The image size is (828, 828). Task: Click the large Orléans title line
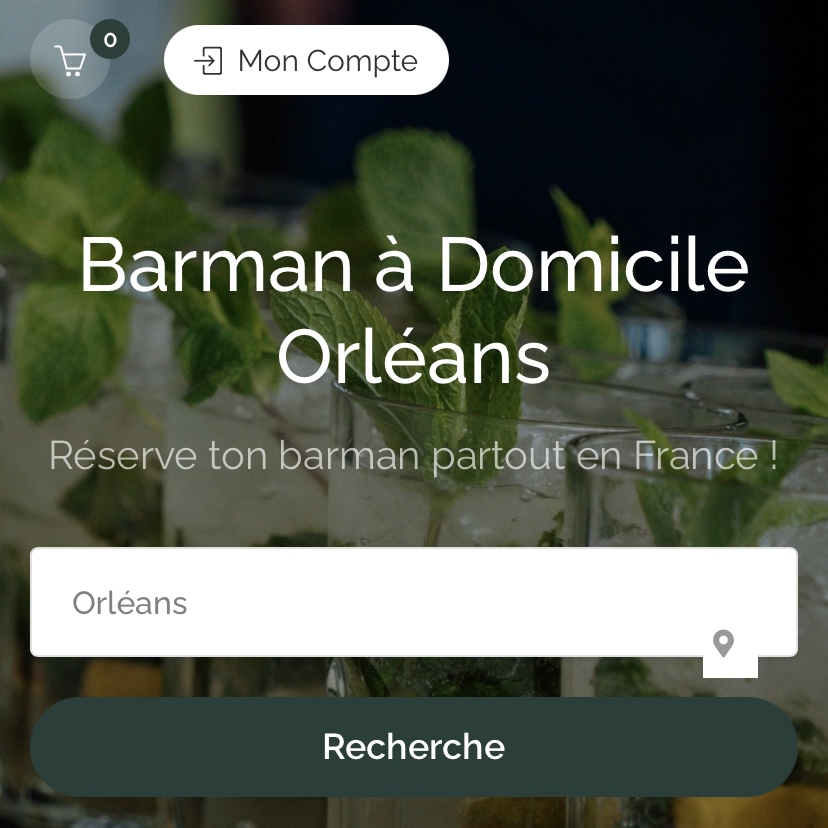413,355
